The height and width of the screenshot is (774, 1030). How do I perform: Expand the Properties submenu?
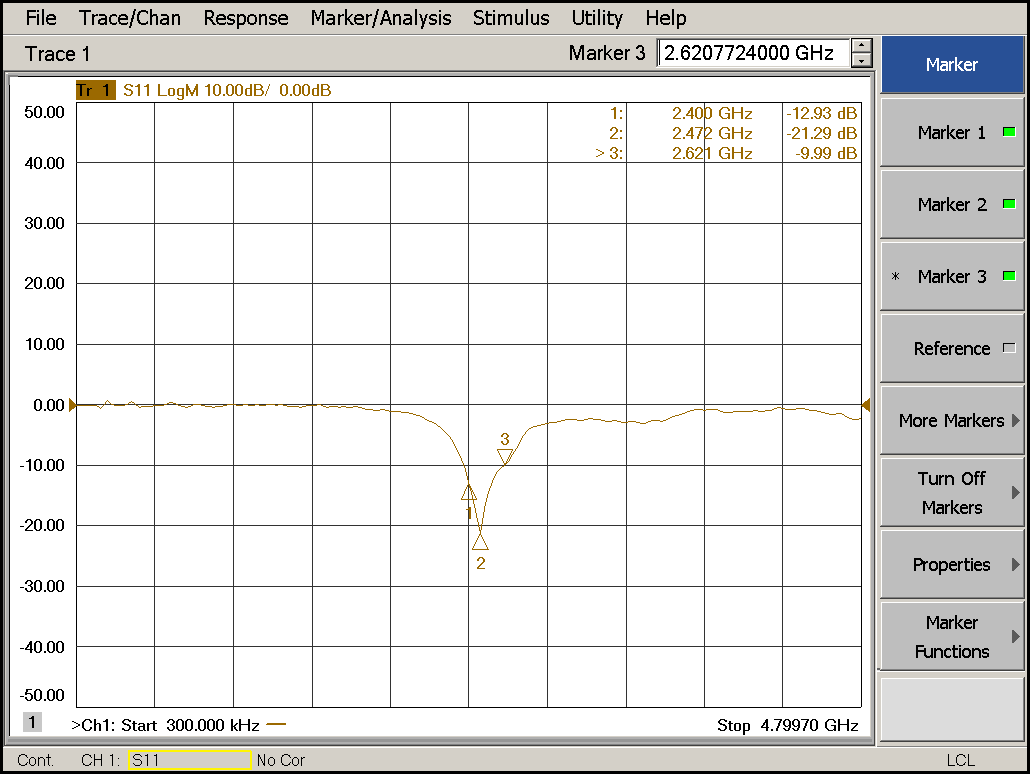(x=952, y=564)
